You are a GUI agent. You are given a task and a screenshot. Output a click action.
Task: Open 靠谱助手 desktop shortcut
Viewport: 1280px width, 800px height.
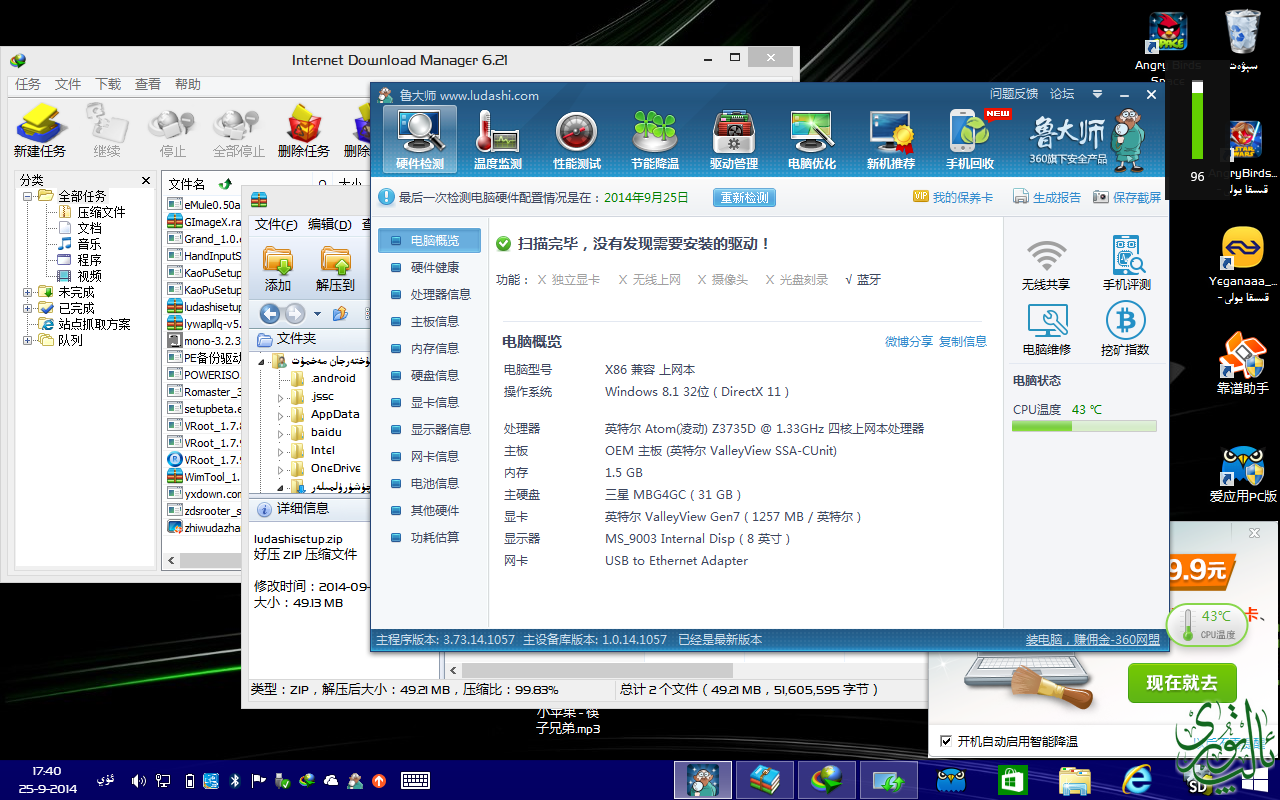pyautogui.click(x=1243, y=362)
